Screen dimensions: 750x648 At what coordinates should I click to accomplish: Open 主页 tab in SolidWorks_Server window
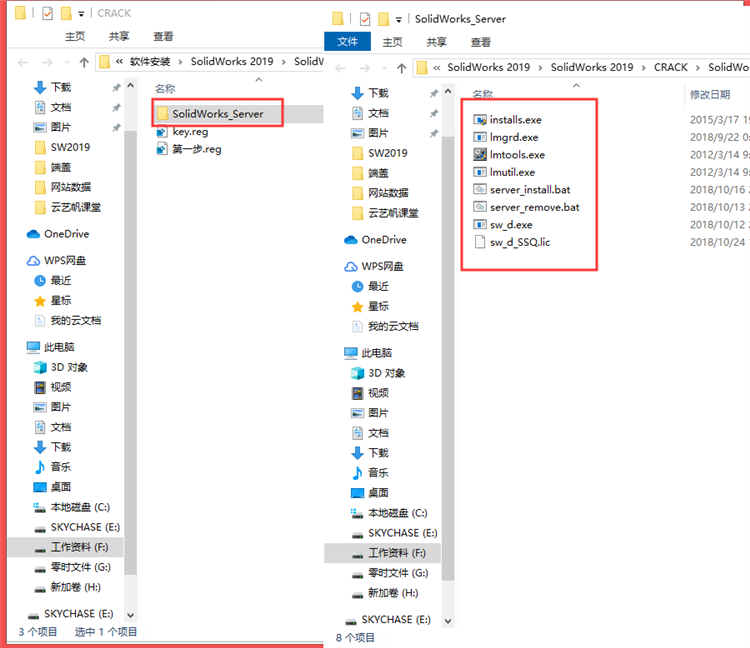pos(392,42)
